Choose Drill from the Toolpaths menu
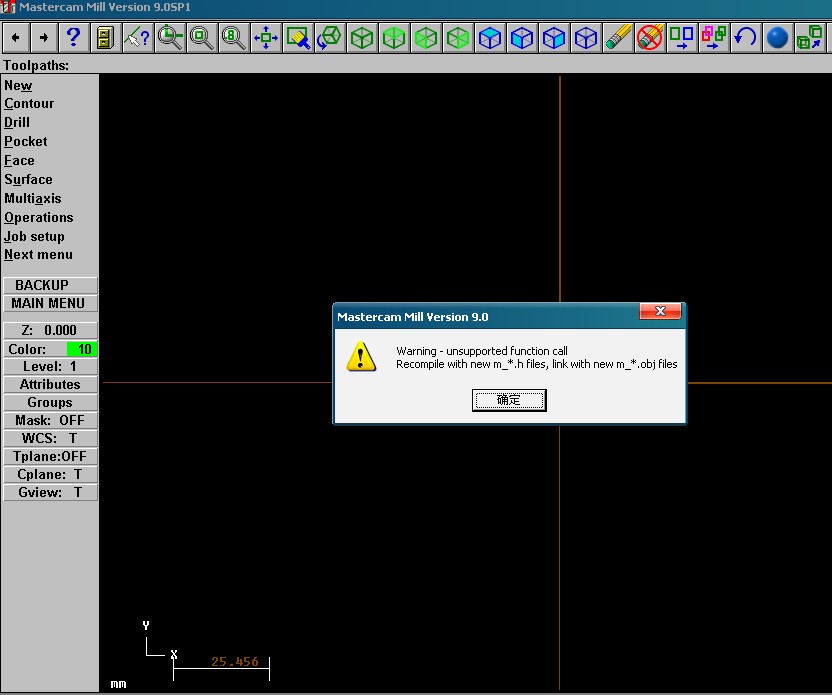This screenshot has width=832, height=695. coord(17,123)
